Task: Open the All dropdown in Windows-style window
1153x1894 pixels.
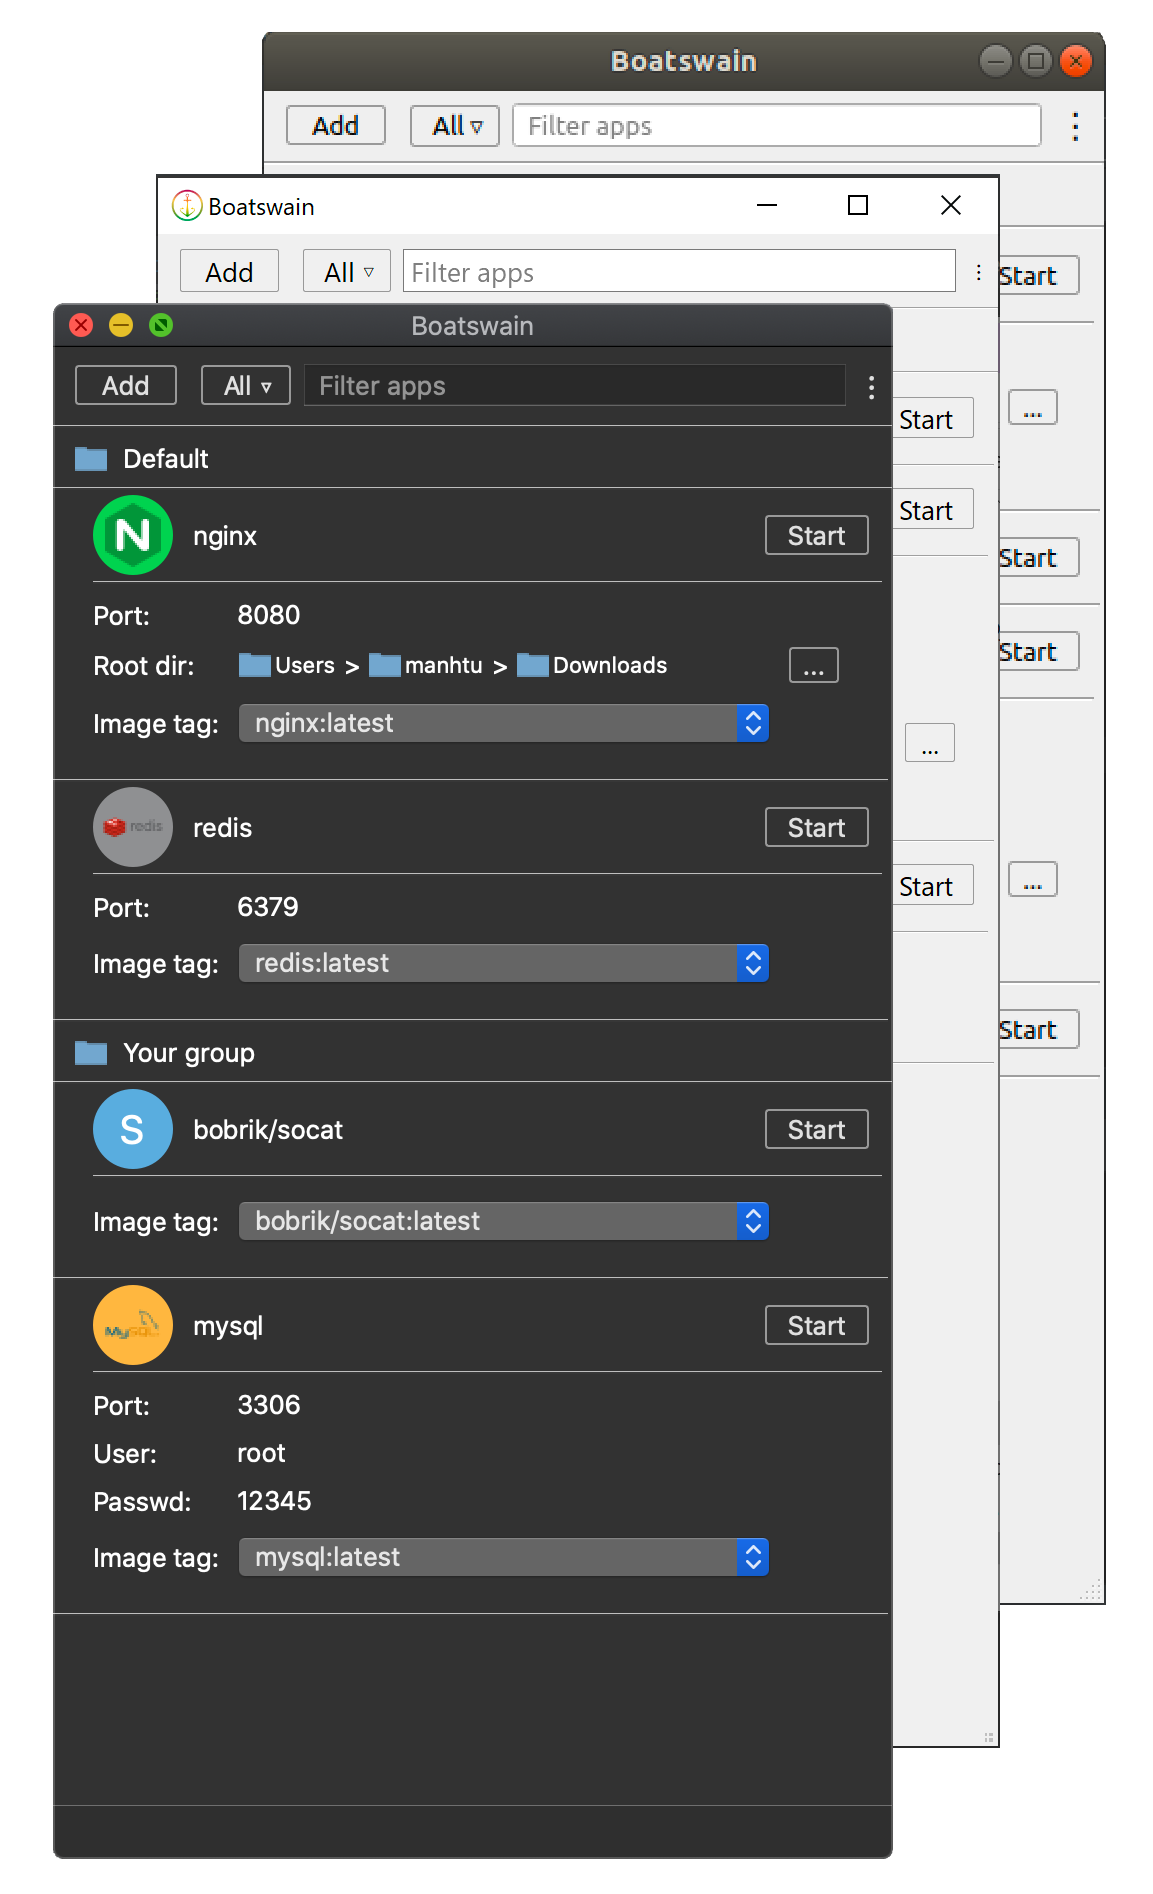Action: pyautogui.click(x=347, y=272)
